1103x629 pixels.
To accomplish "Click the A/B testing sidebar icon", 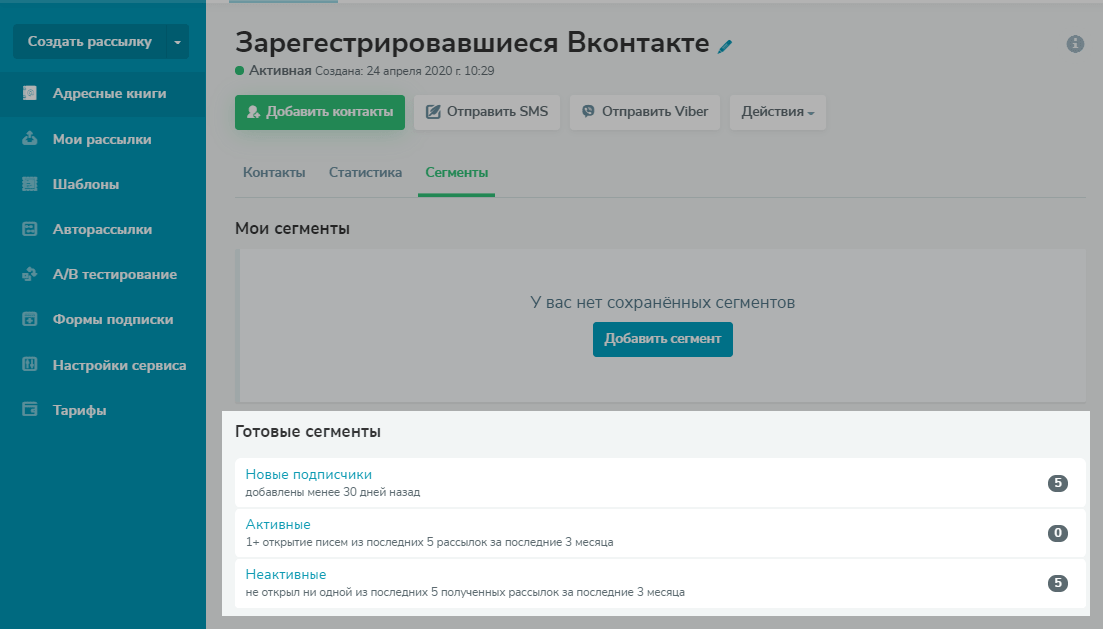I will tap(30, 274).
